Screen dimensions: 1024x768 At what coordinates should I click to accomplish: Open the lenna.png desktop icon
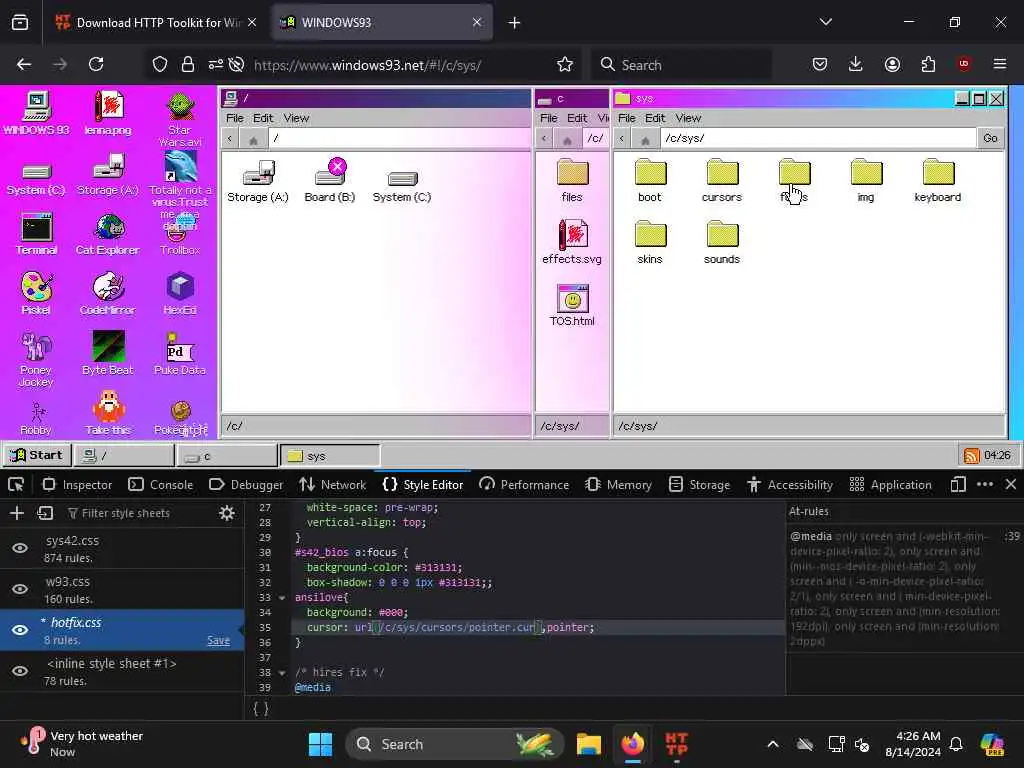click(x=108, y=113)
